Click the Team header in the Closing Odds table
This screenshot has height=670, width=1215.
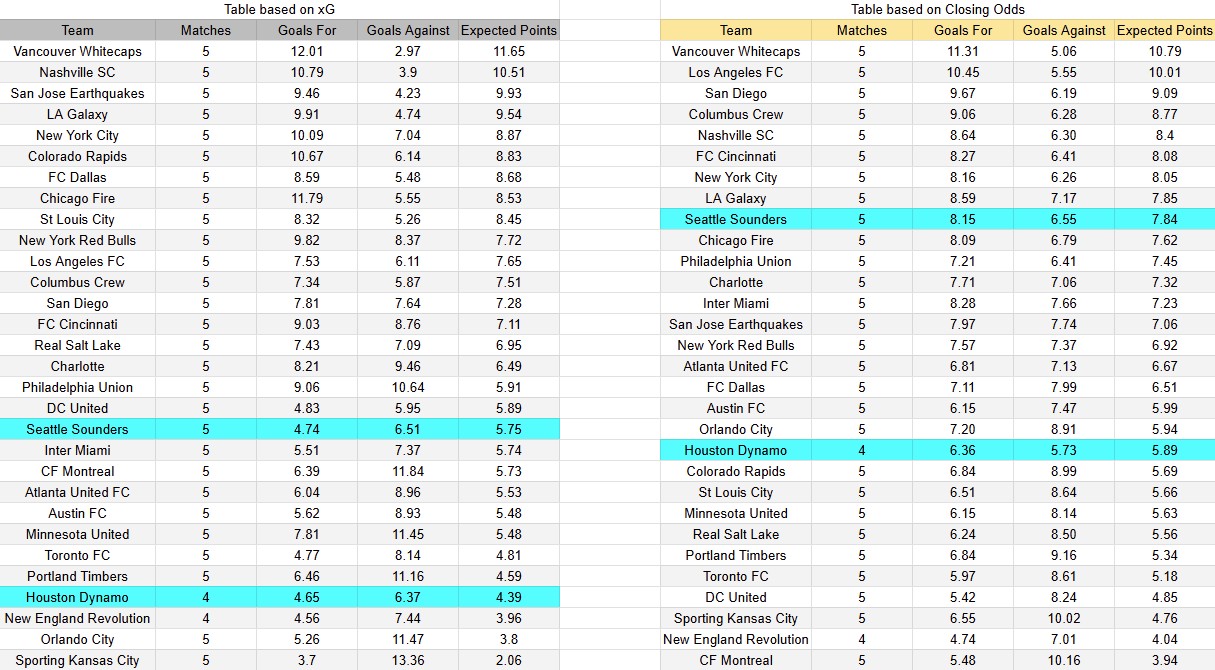pyautogui.click(x=735, y=30)
